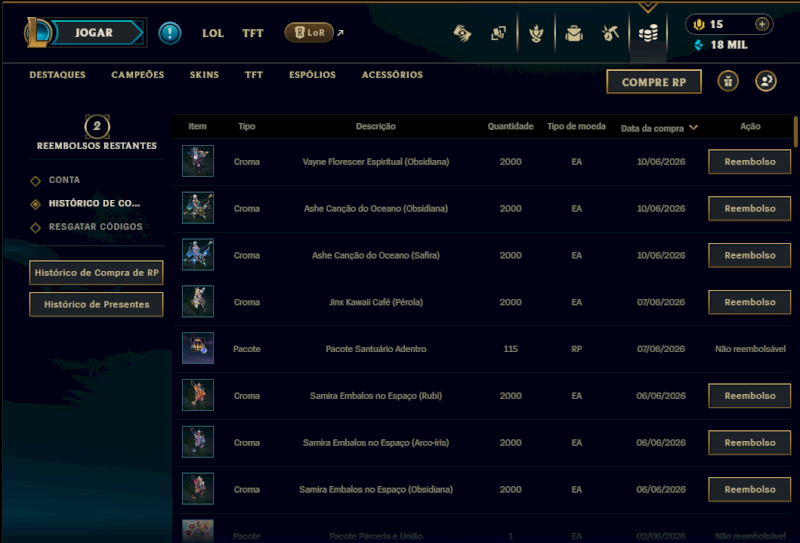Click Samira Embalos (Obsidiana) thumbnail

(x=198, y=489)
